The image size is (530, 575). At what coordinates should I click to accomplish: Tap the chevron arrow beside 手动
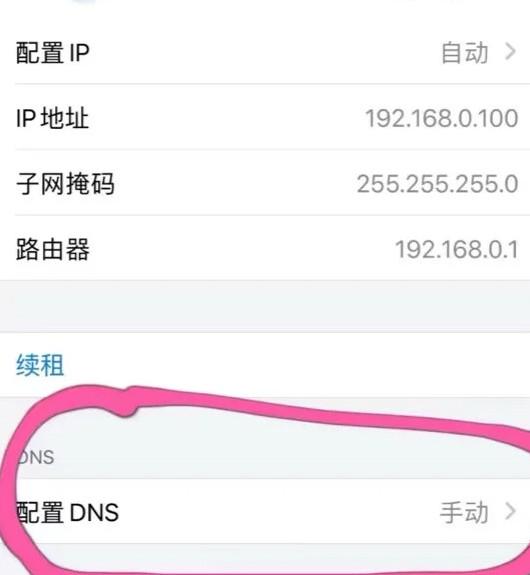tap(511, 511)
